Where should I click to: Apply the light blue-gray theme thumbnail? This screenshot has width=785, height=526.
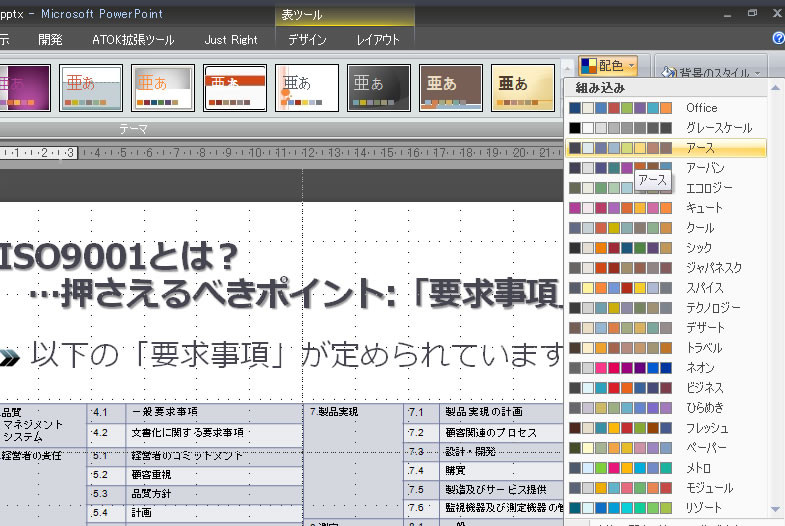click(91, 88)
